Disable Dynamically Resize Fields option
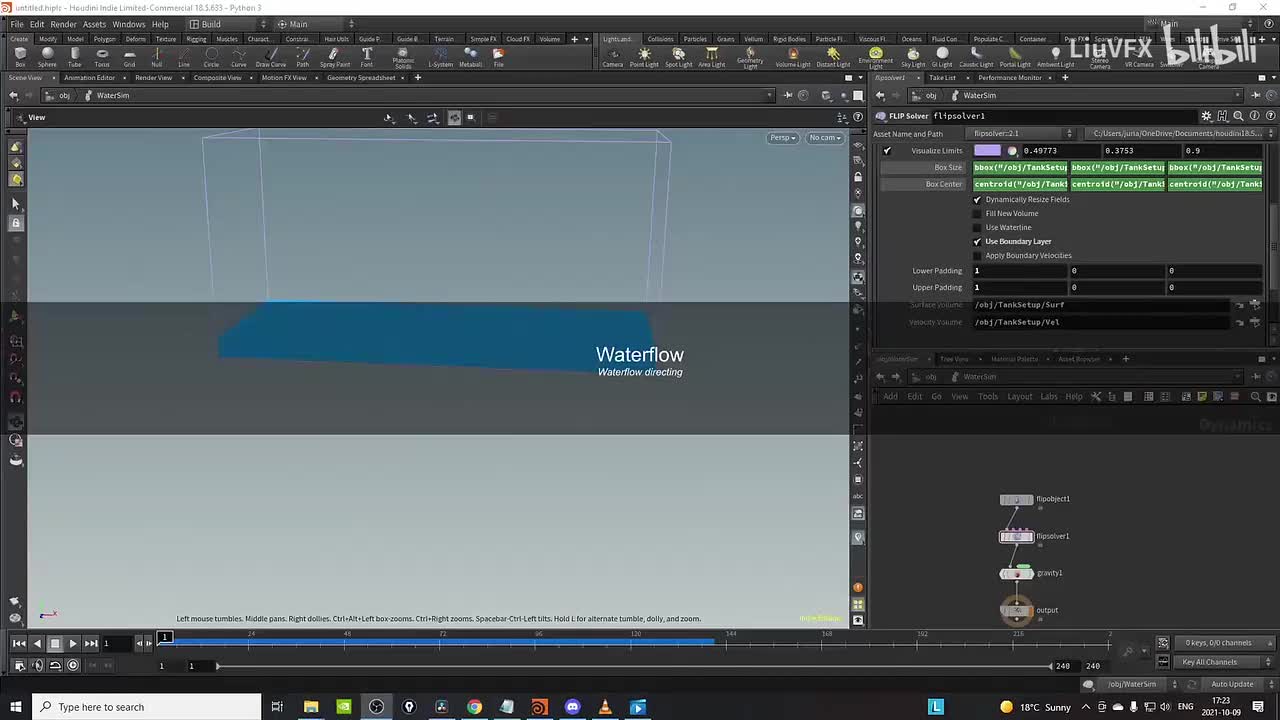The image size is (1280, 720). 978,199
